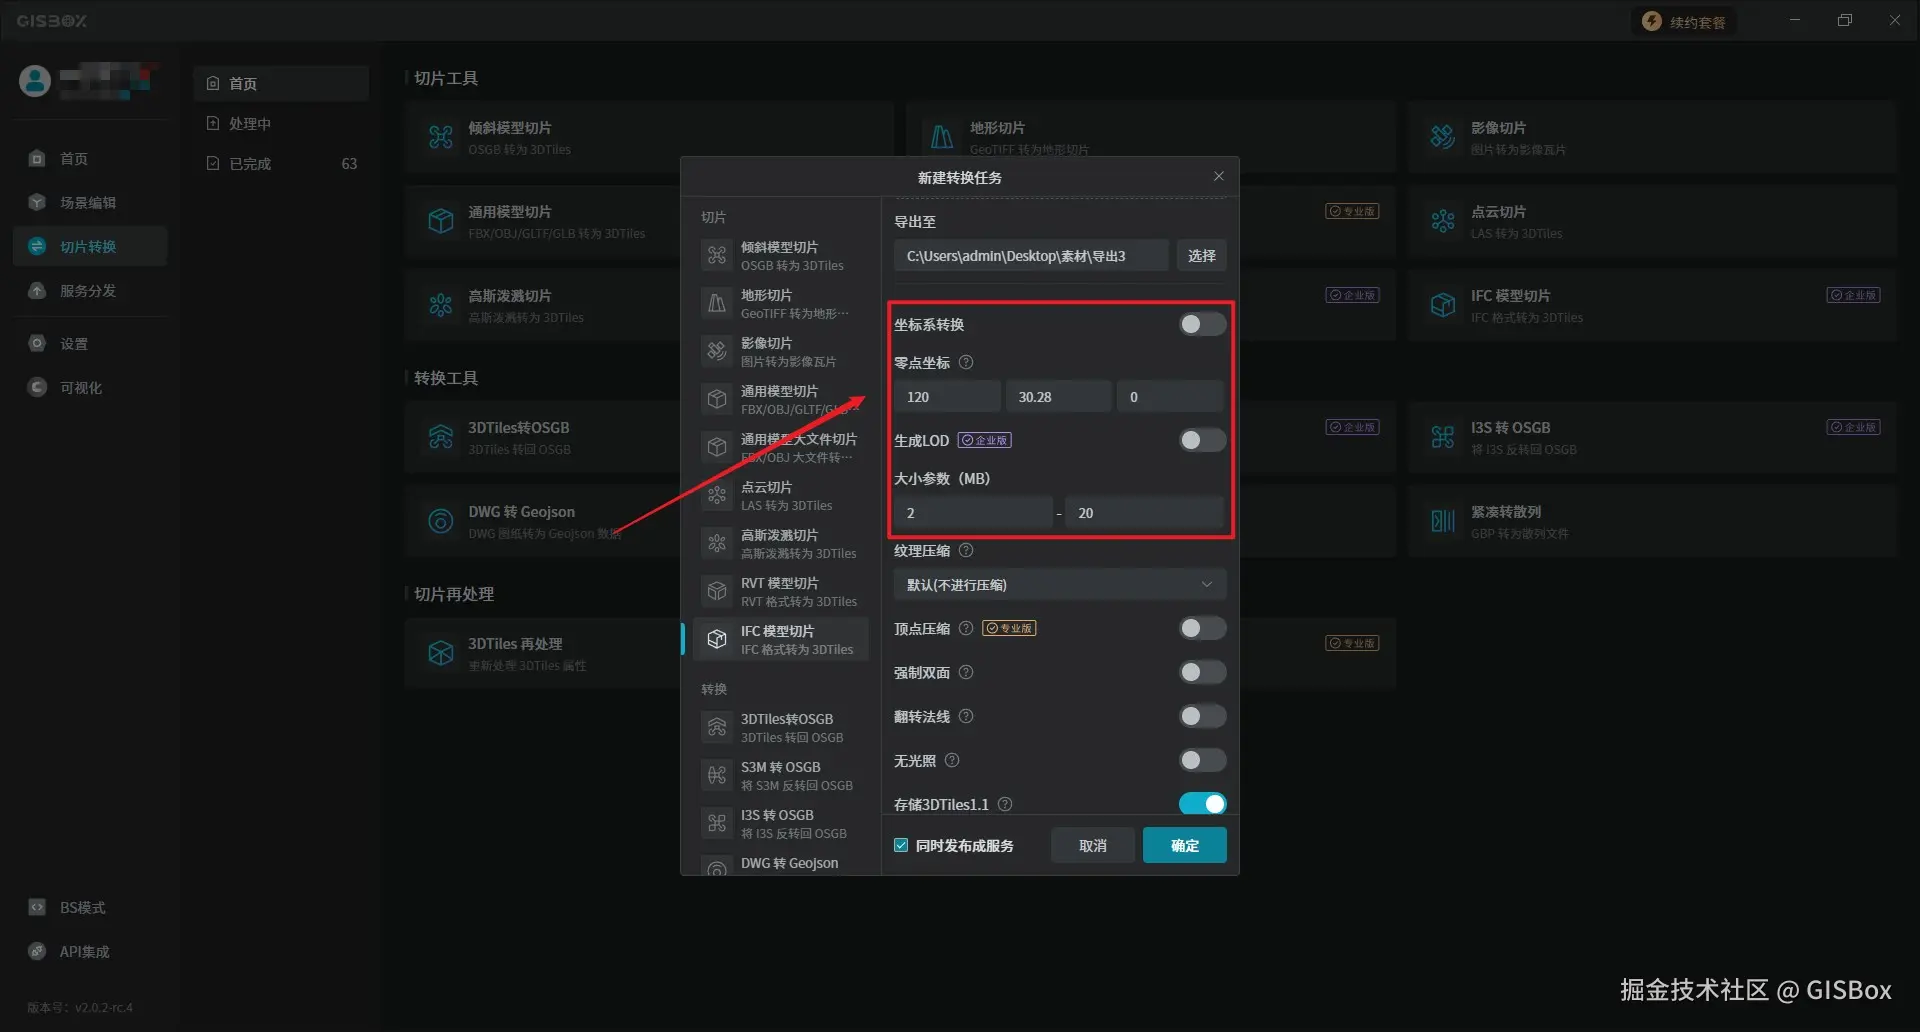
Task: Click the 大小参数 maximum field containing 20
Action: coord(1145,512)
